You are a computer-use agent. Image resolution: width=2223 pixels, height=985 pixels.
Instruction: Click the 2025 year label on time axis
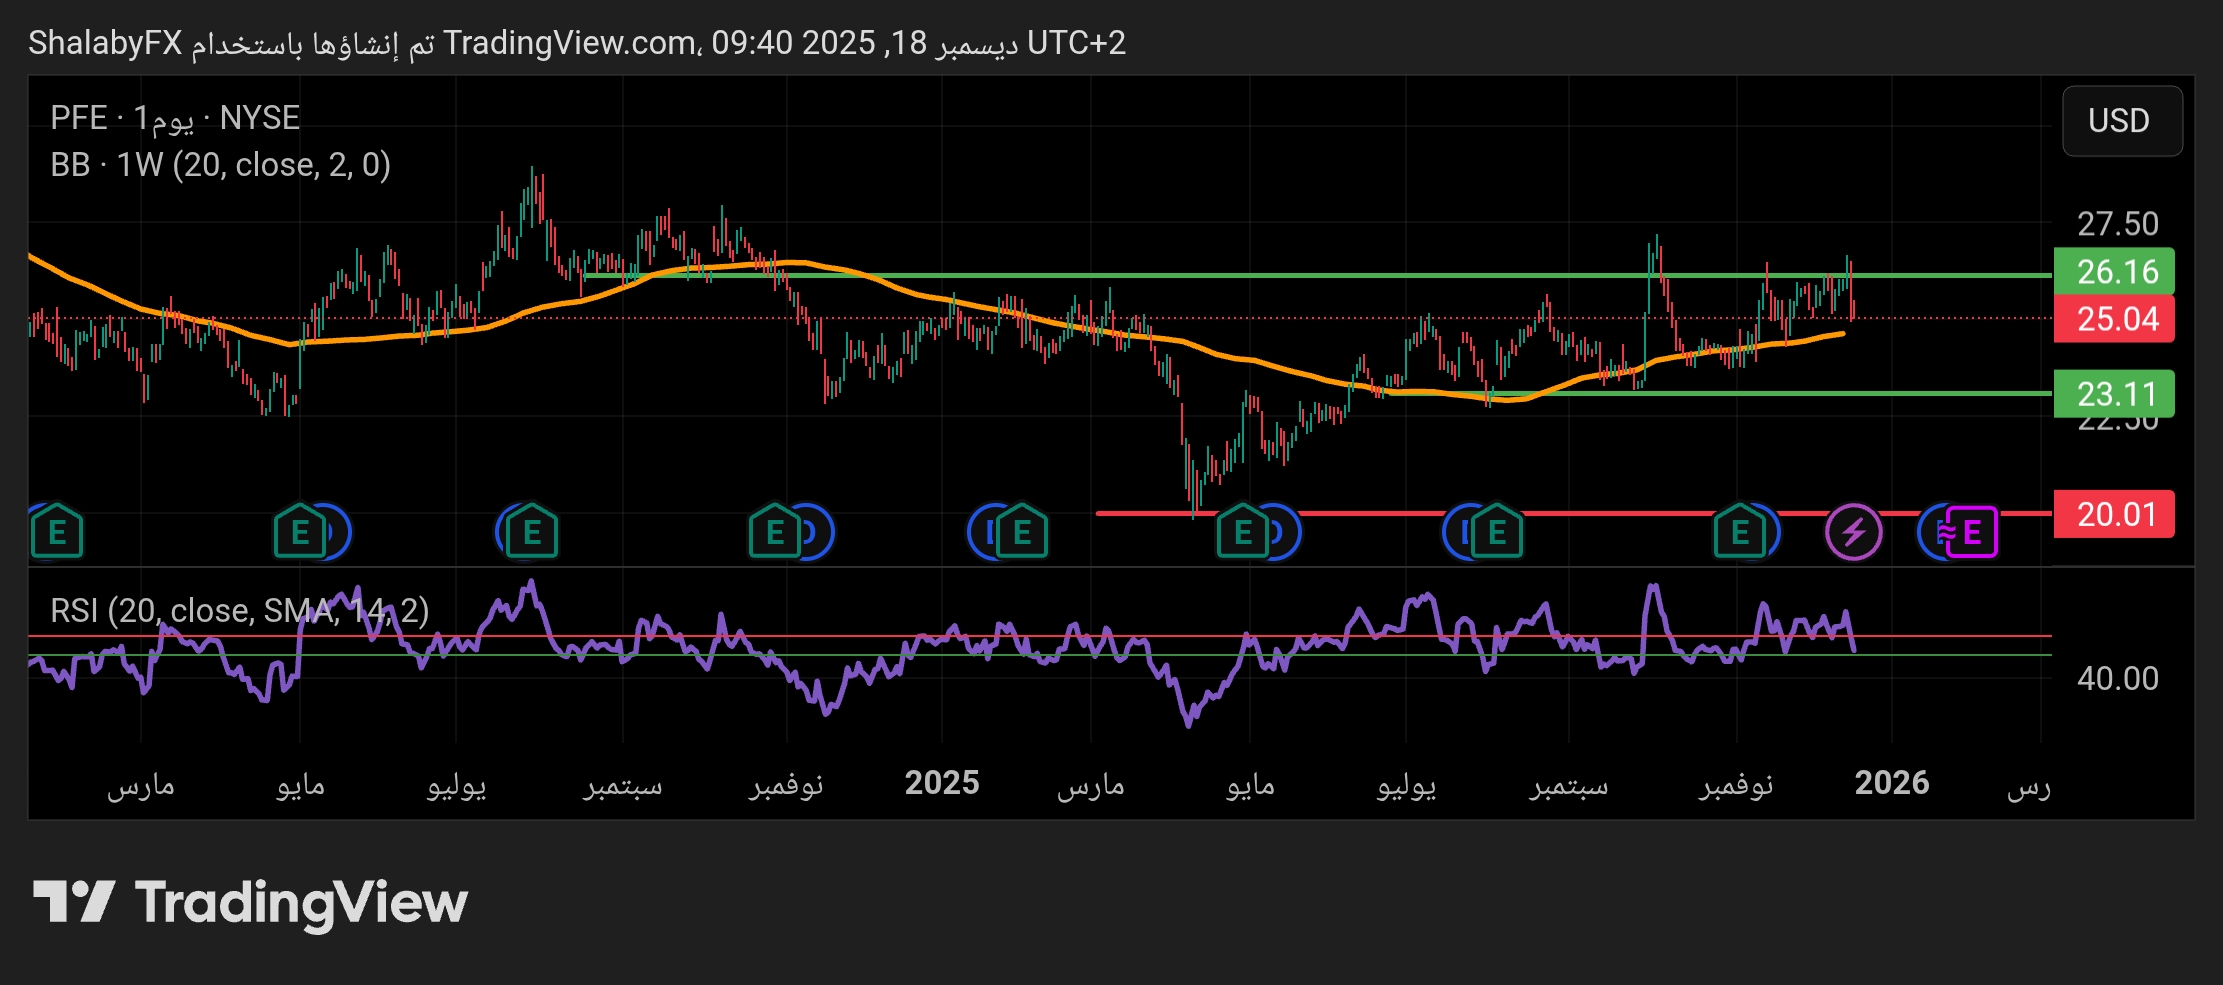[941, 783]
